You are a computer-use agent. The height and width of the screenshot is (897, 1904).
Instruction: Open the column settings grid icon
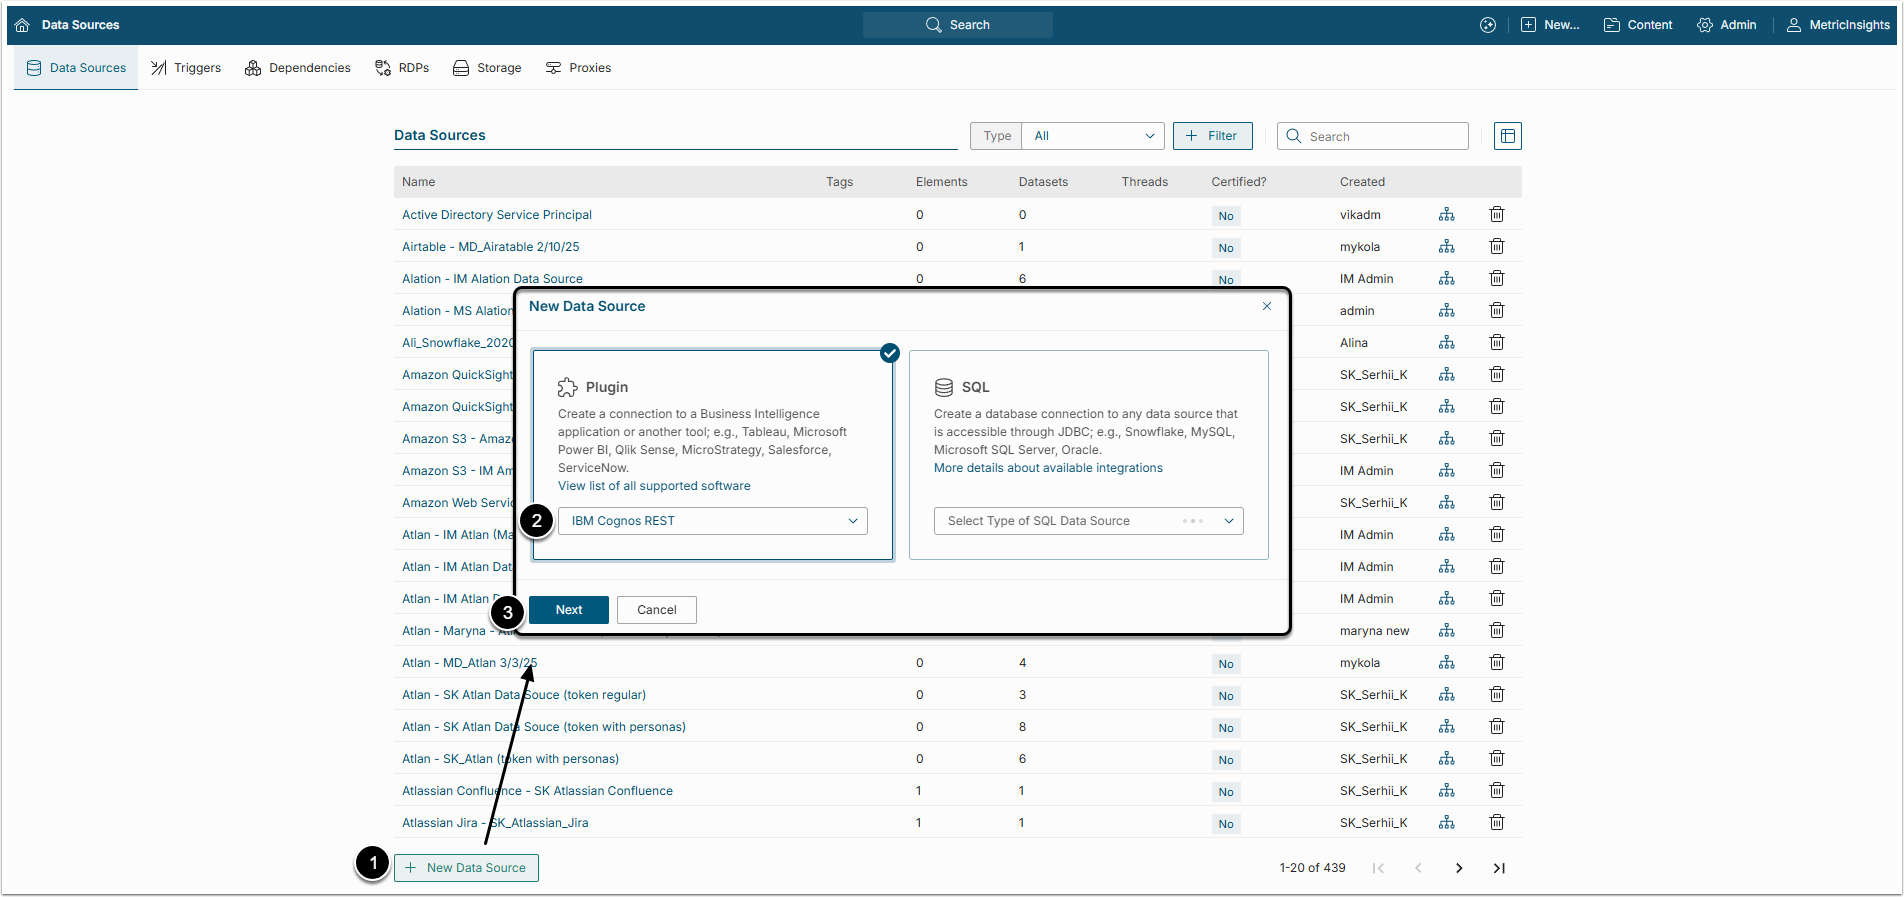[1507, 136]
